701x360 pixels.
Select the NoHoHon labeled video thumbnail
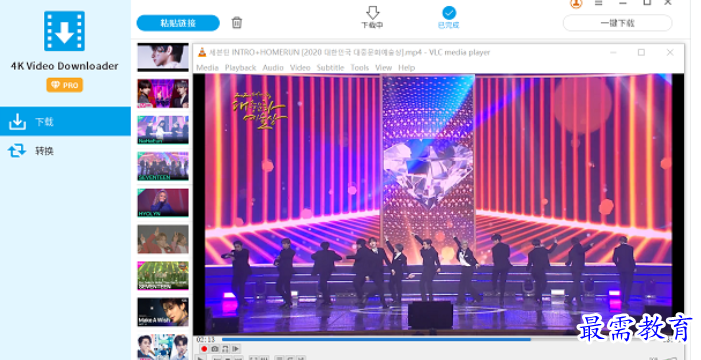(x=163, y=130)
